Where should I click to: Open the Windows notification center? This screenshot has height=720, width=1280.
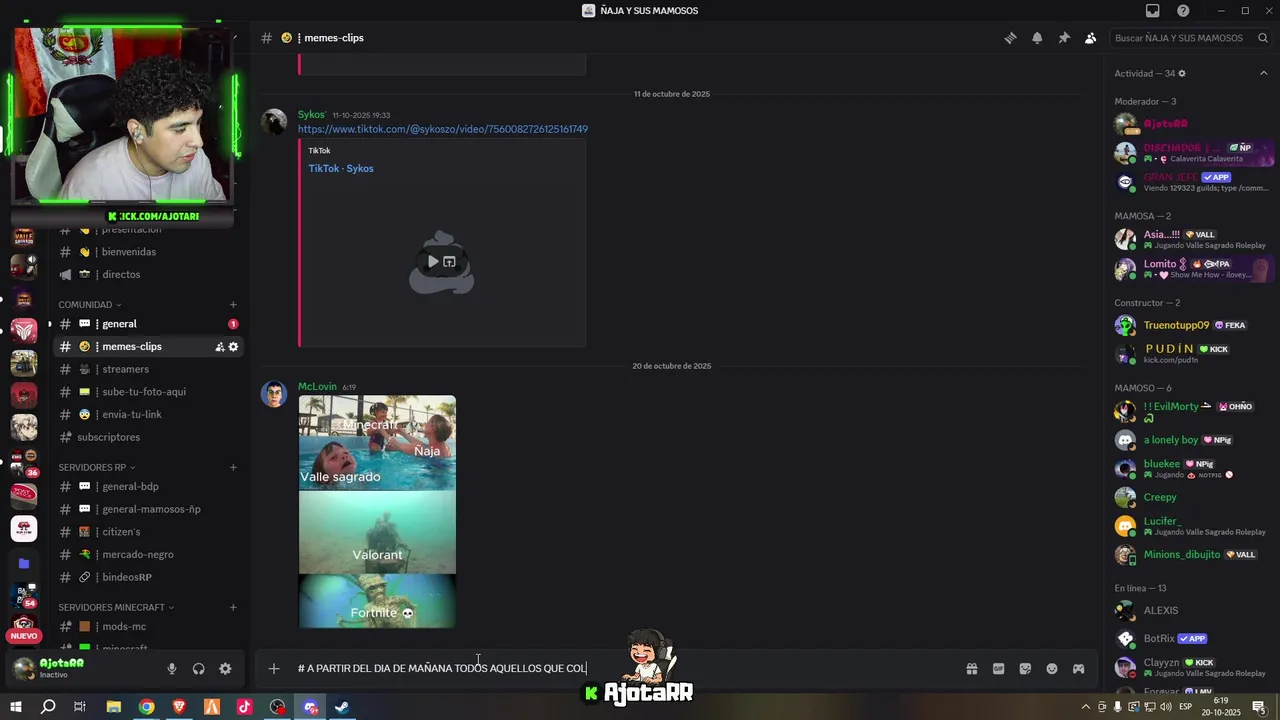point(1259,707)
